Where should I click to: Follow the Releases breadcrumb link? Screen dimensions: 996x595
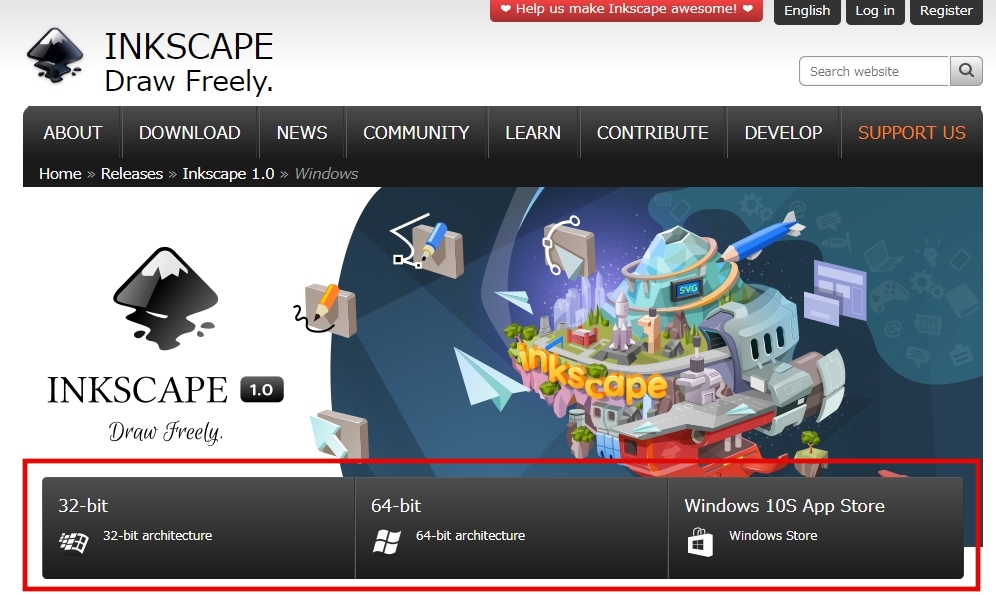[131, 173]
